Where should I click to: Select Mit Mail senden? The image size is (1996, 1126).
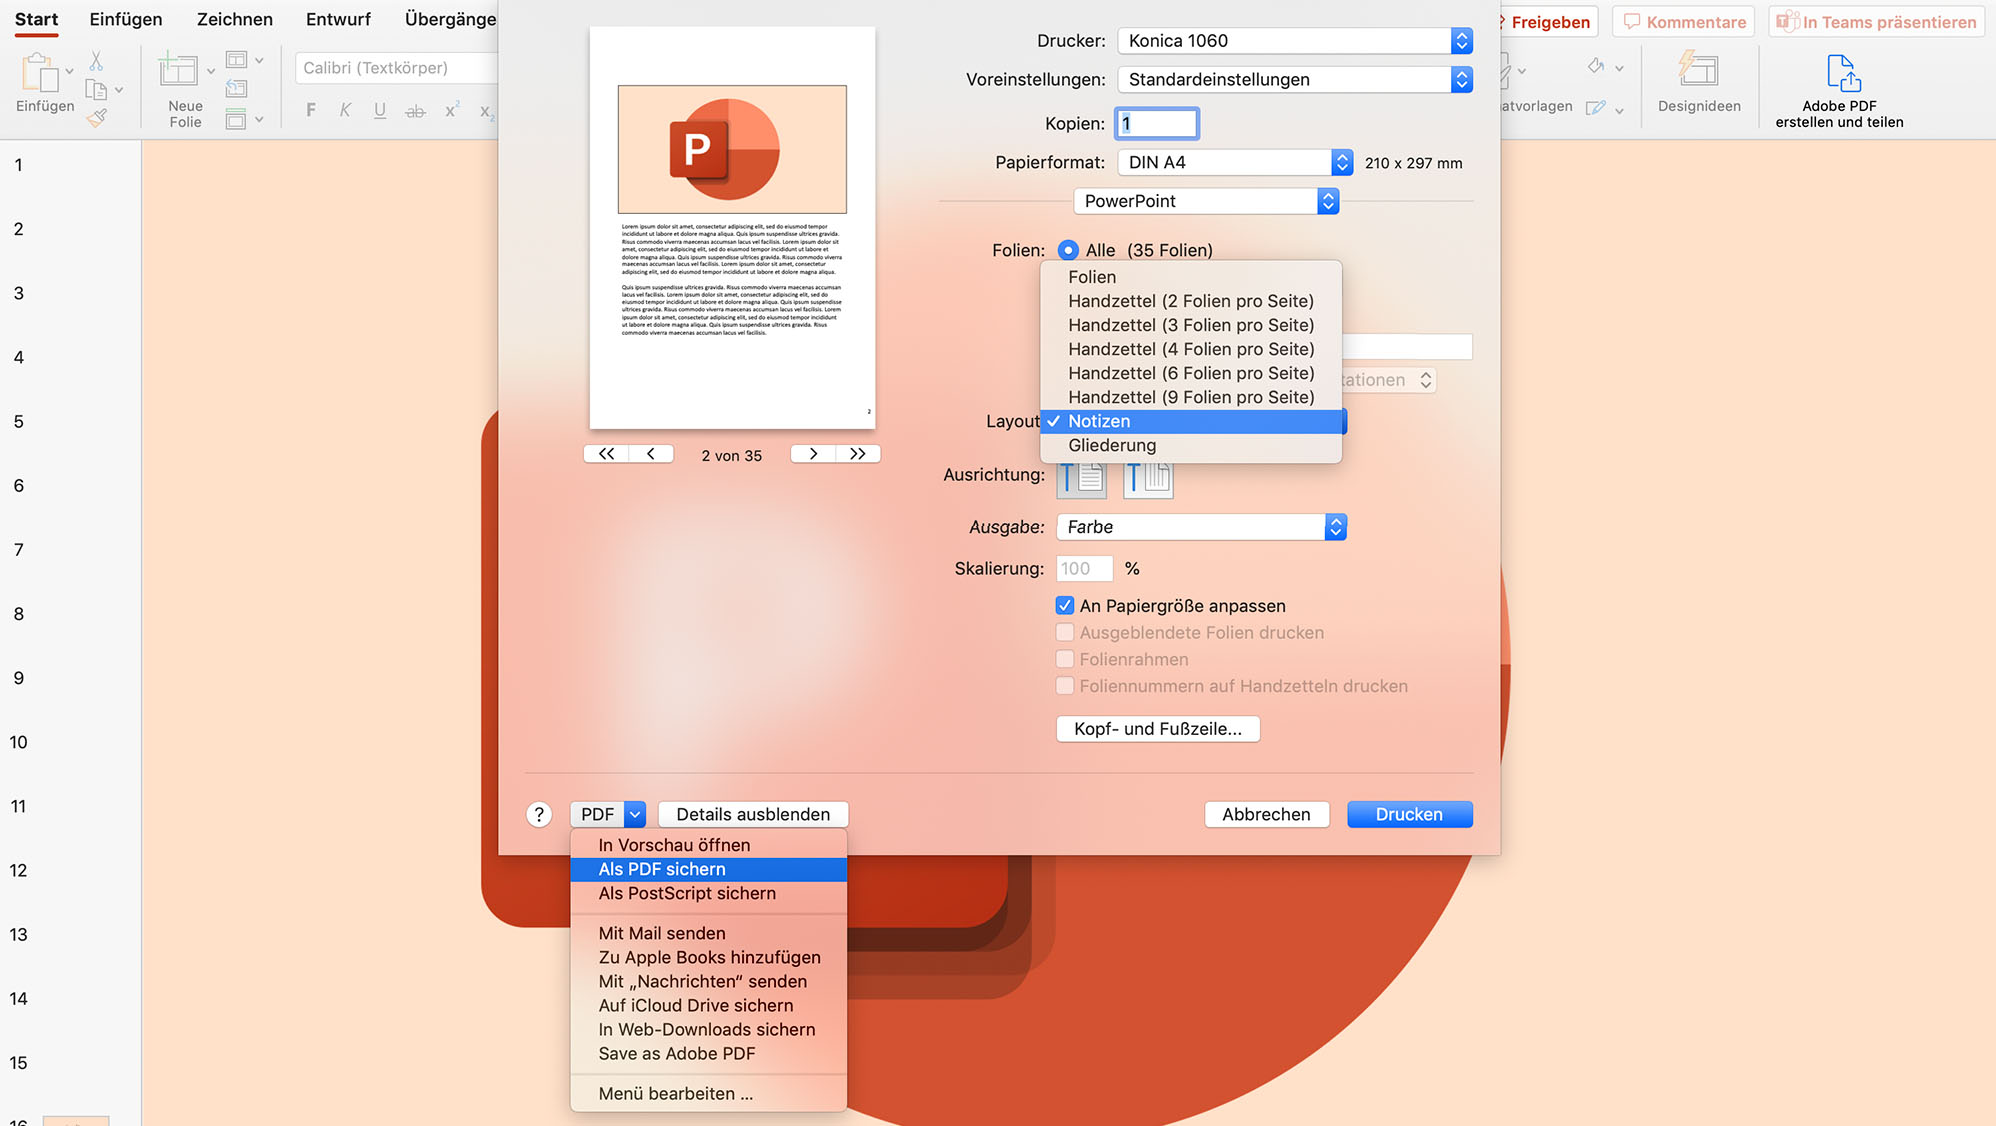(708, 934)
